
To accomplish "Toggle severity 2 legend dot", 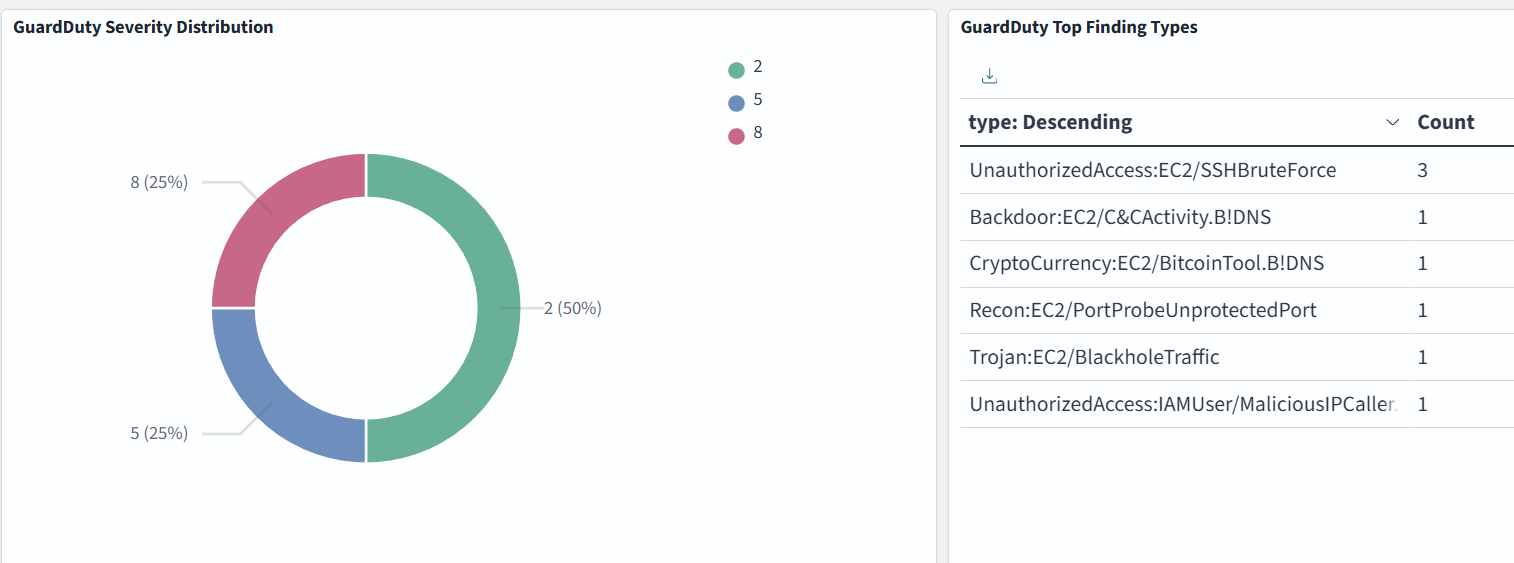I will [737, 70].
